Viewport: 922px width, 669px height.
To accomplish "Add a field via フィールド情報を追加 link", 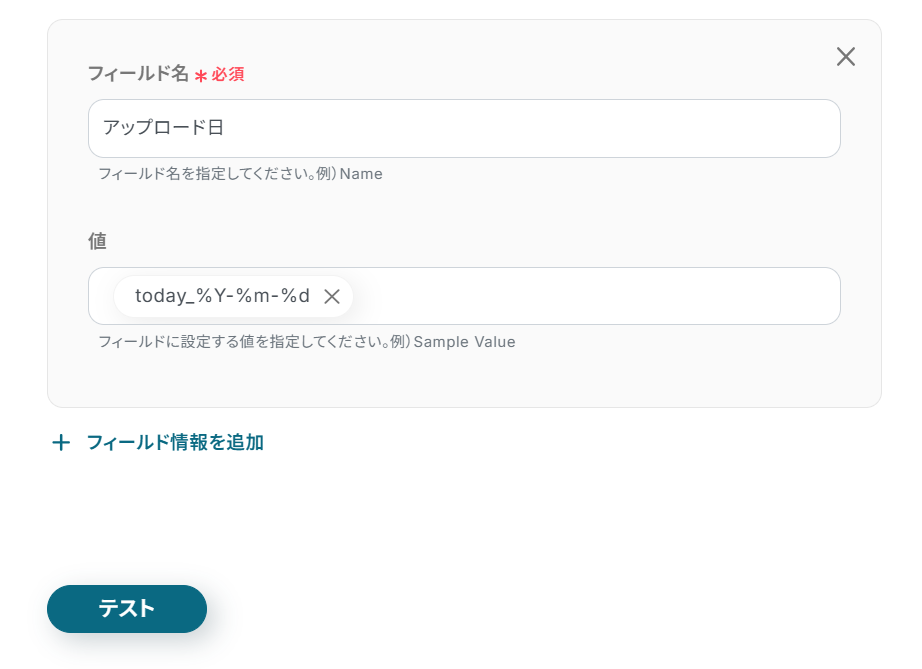I will (175, 443).
